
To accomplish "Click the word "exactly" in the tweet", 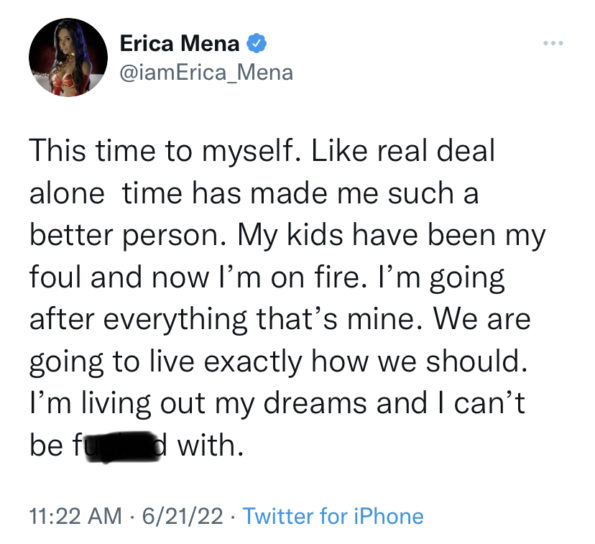I will point(253,362).
